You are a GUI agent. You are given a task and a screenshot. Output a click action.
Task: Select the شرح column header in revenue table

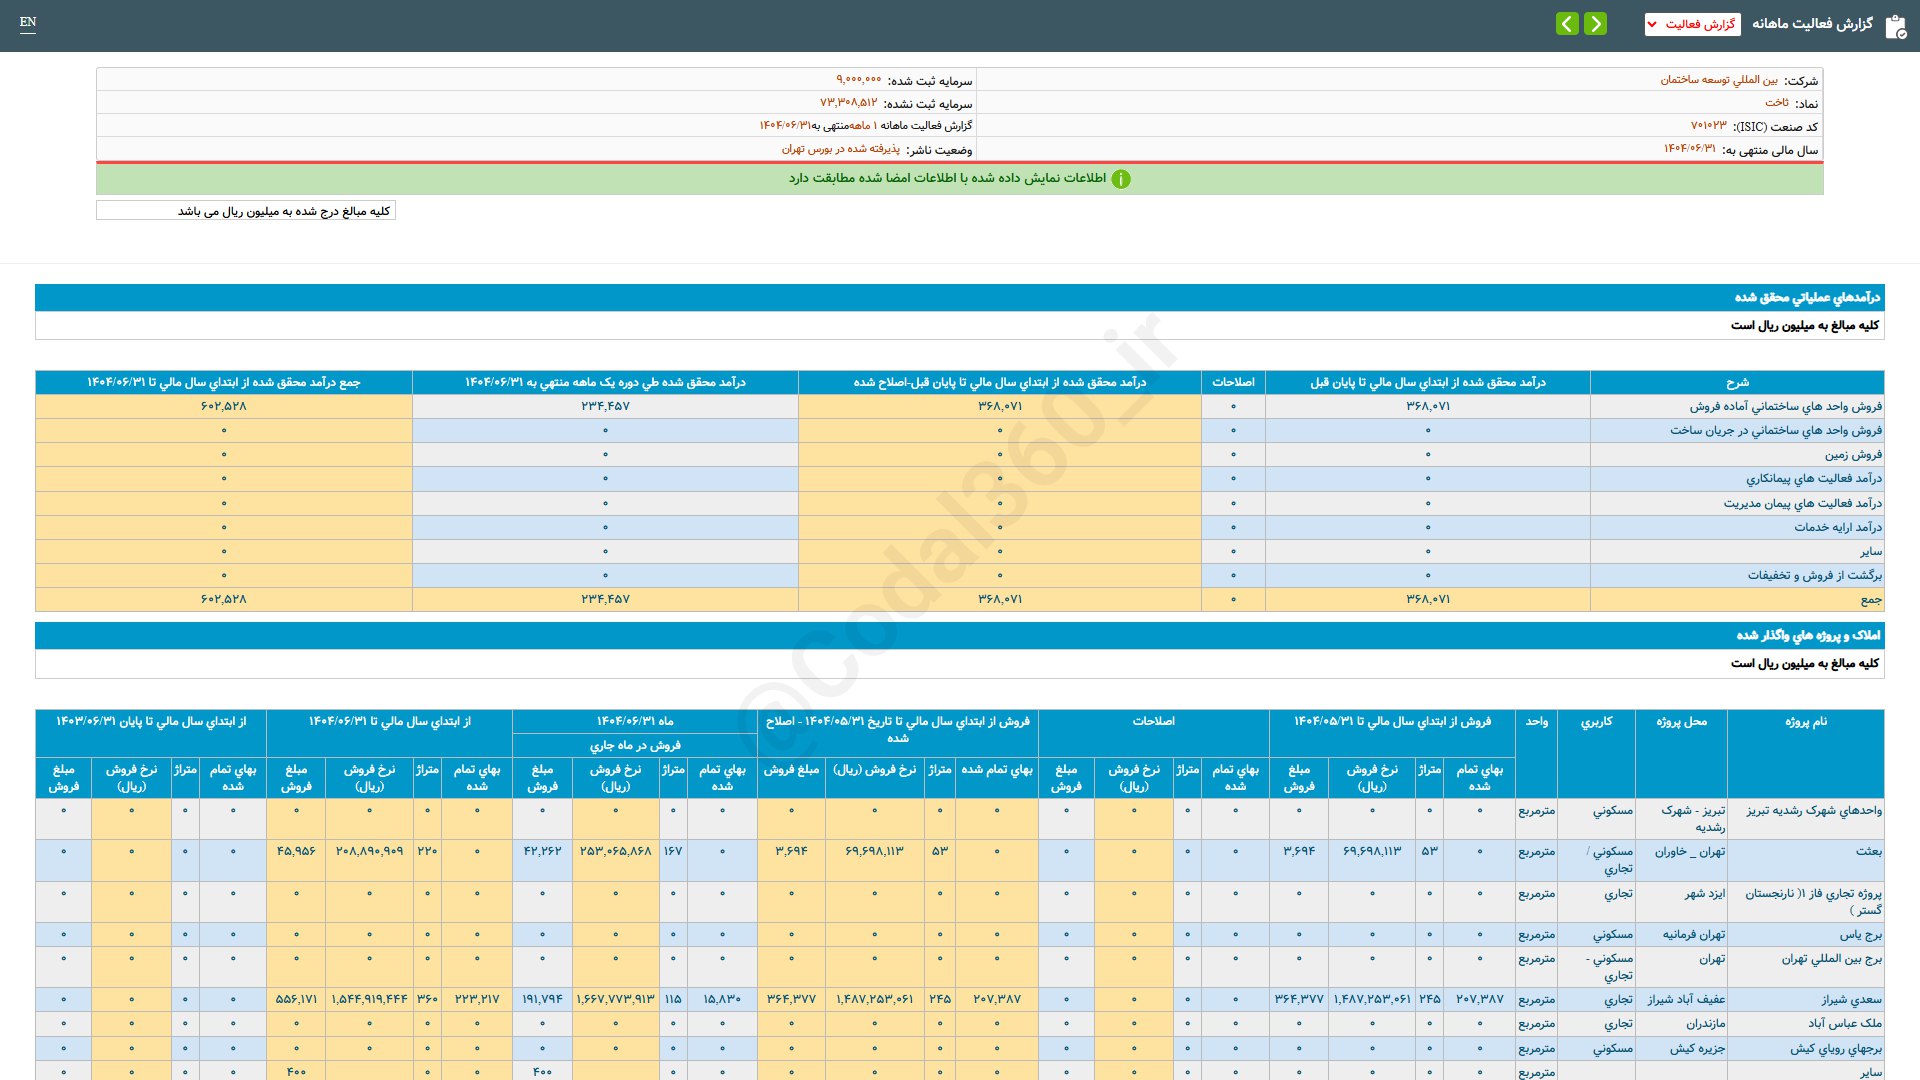pos(1737,382)
